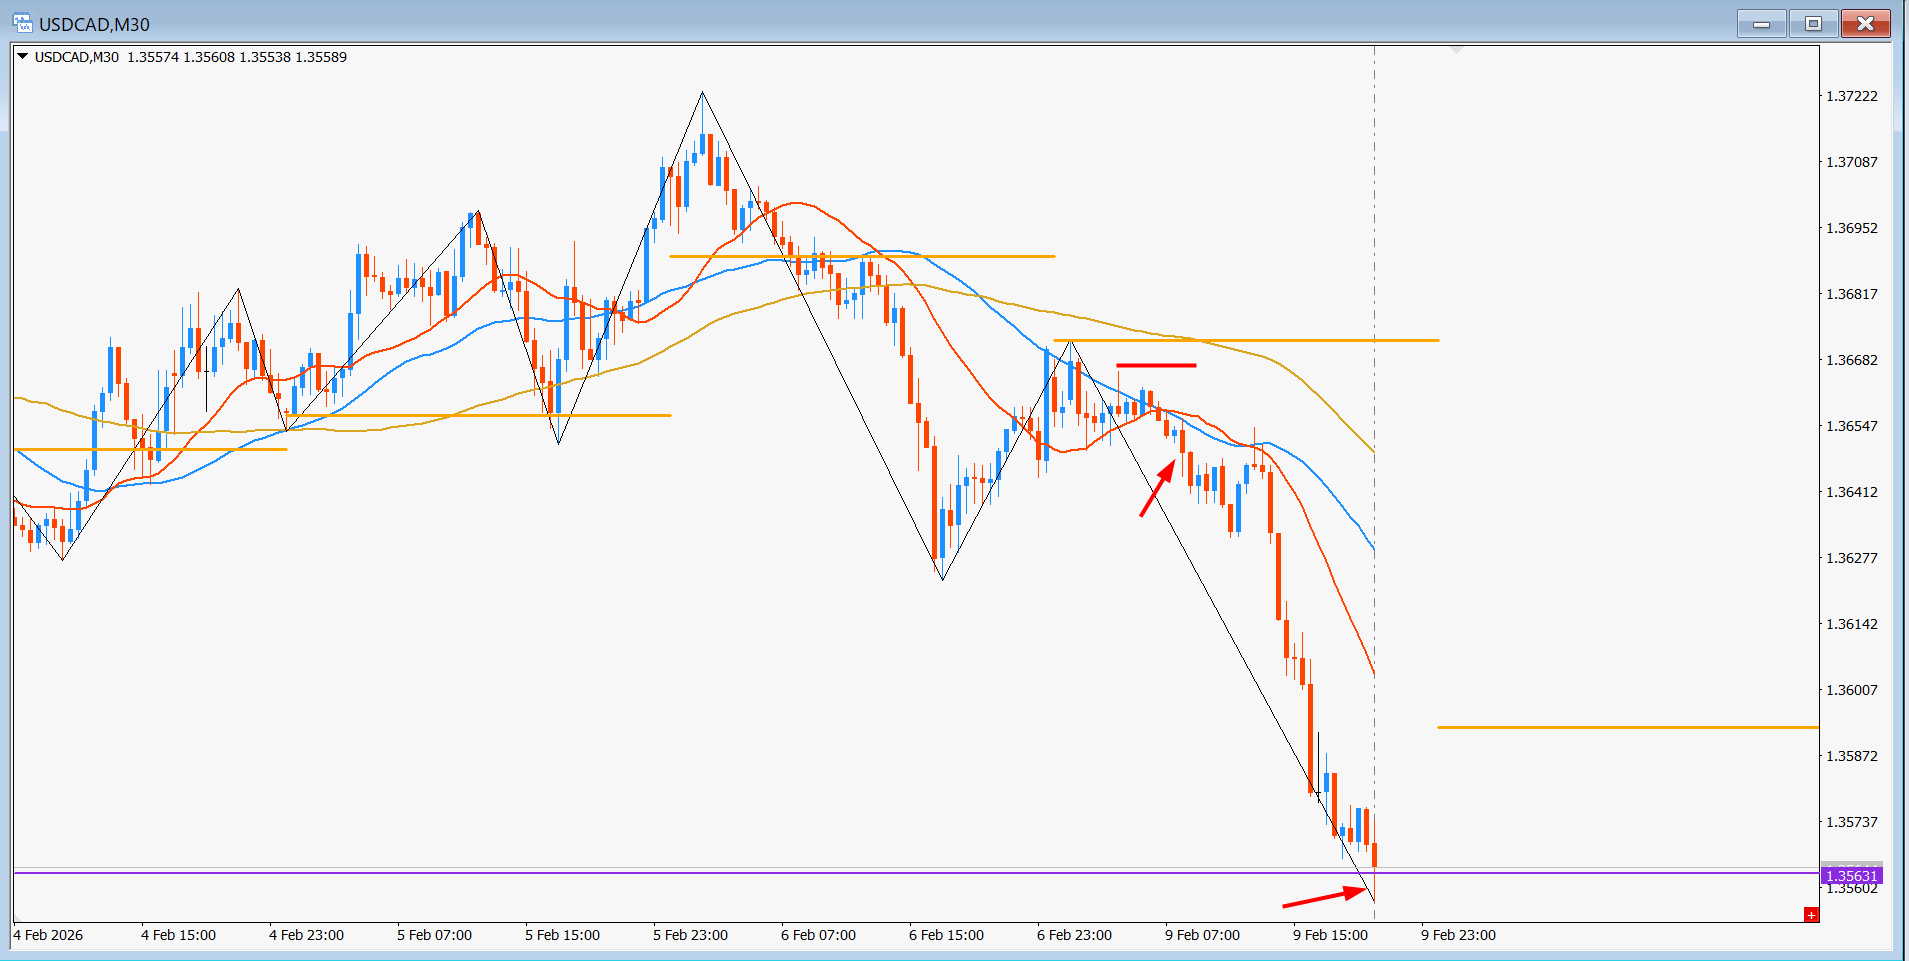The width and height of the screenshot is (1909, 961).
Task: Click time axis label 5 Feb 23:00
Action: pyautogui.click(x=690, y=935)
